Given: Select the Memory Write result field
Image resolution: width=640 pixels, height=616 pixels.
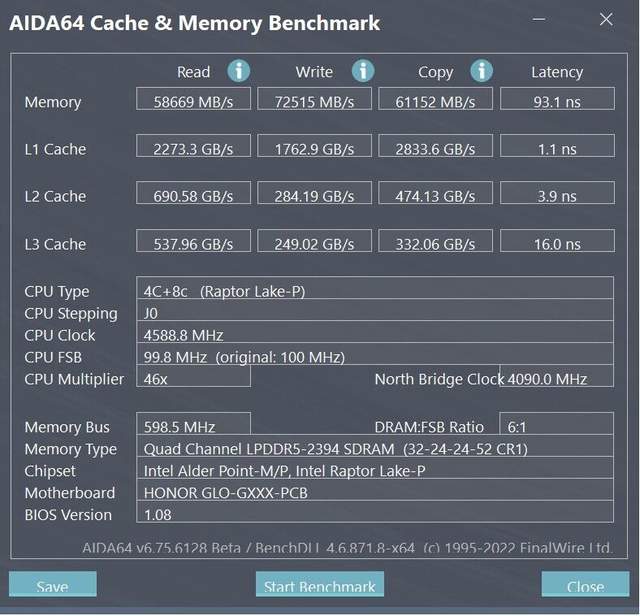Looking at the screenshot, I should (x=315, y=101).
